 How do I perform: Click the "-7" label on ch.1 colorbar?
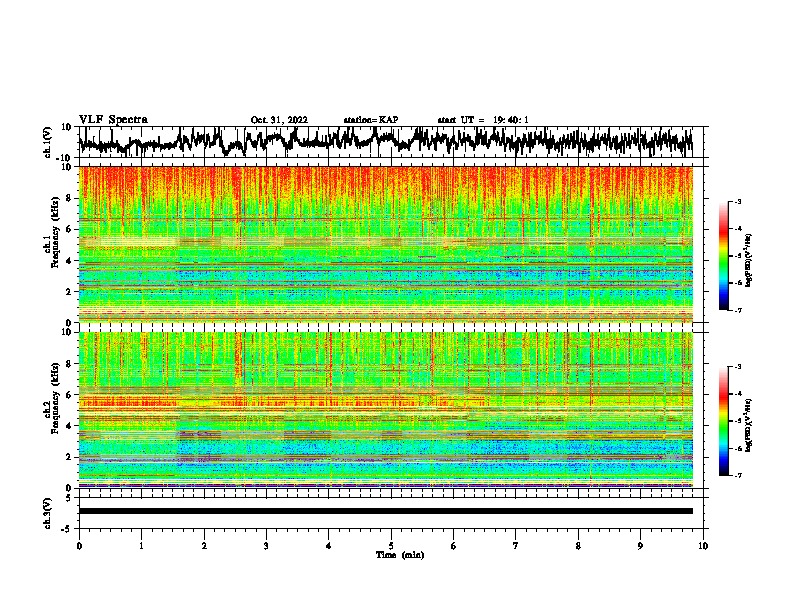point(737,310)
